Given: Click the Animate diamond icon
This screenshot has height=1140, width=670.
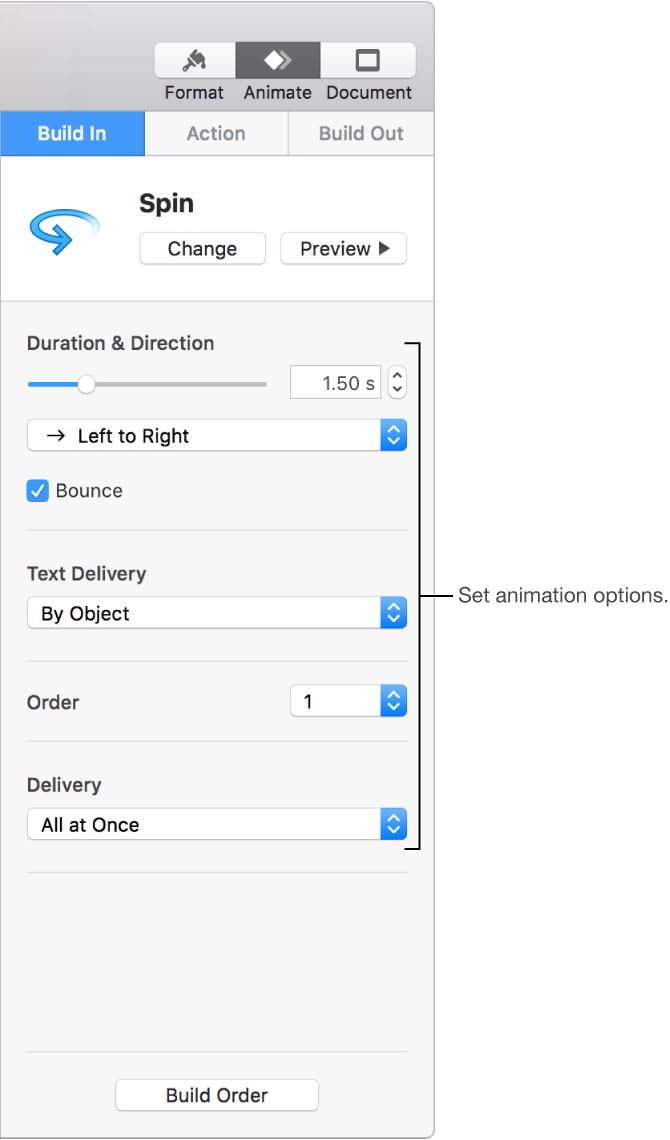Looking at the screenshot, I should 277,59.
